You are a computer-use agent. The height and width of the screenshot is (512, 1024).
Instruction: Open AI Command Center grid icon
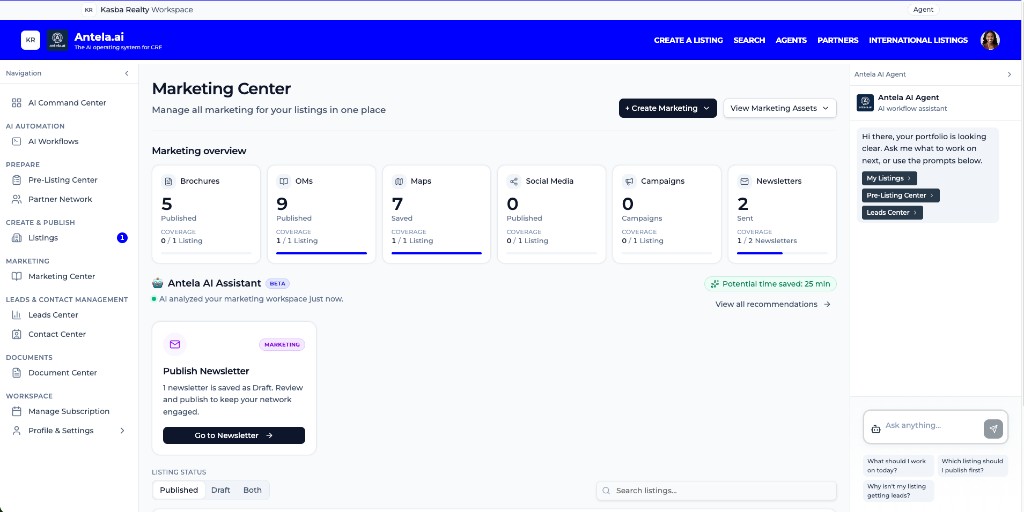coord(16,103)
